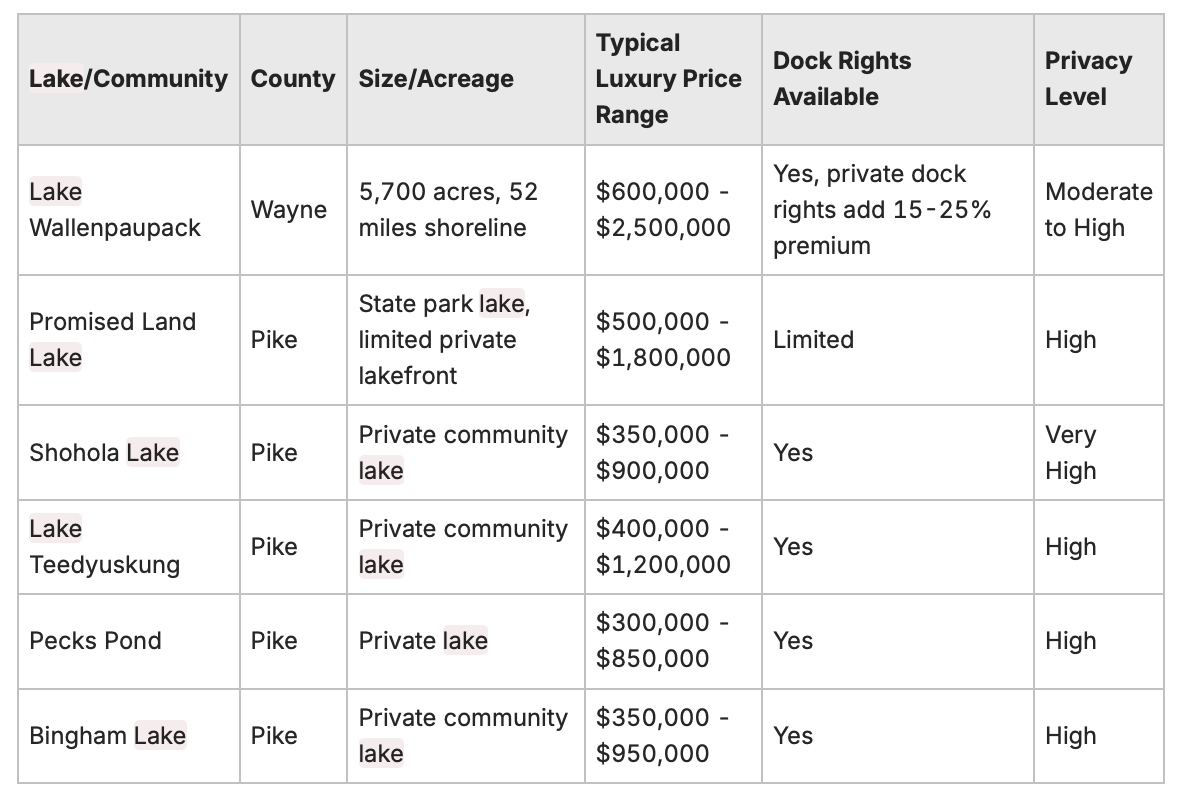Click the Moderate to High privacy cell
The image size is (1182, 798).
pos(1098,210)
